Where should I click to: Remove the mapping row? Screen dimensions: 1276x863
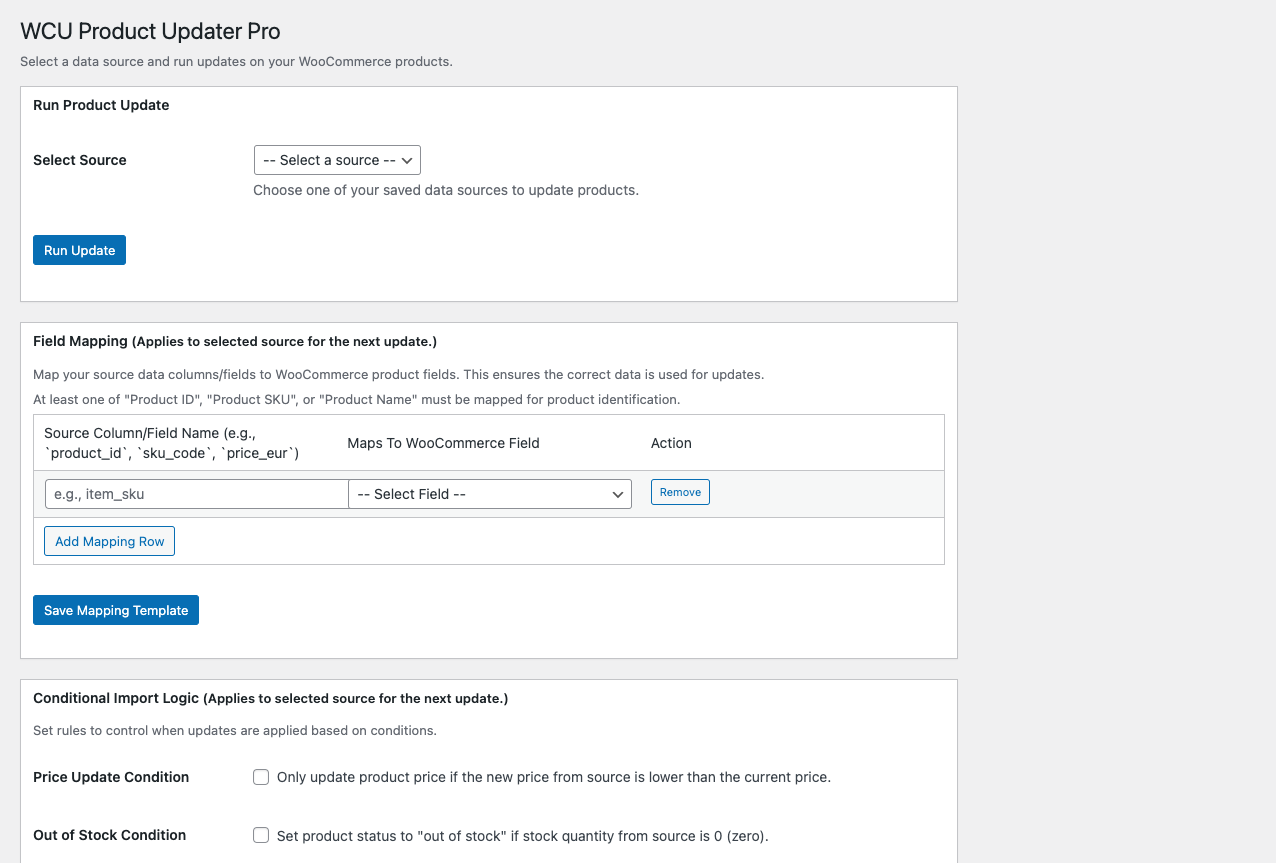tap(680, 492)
